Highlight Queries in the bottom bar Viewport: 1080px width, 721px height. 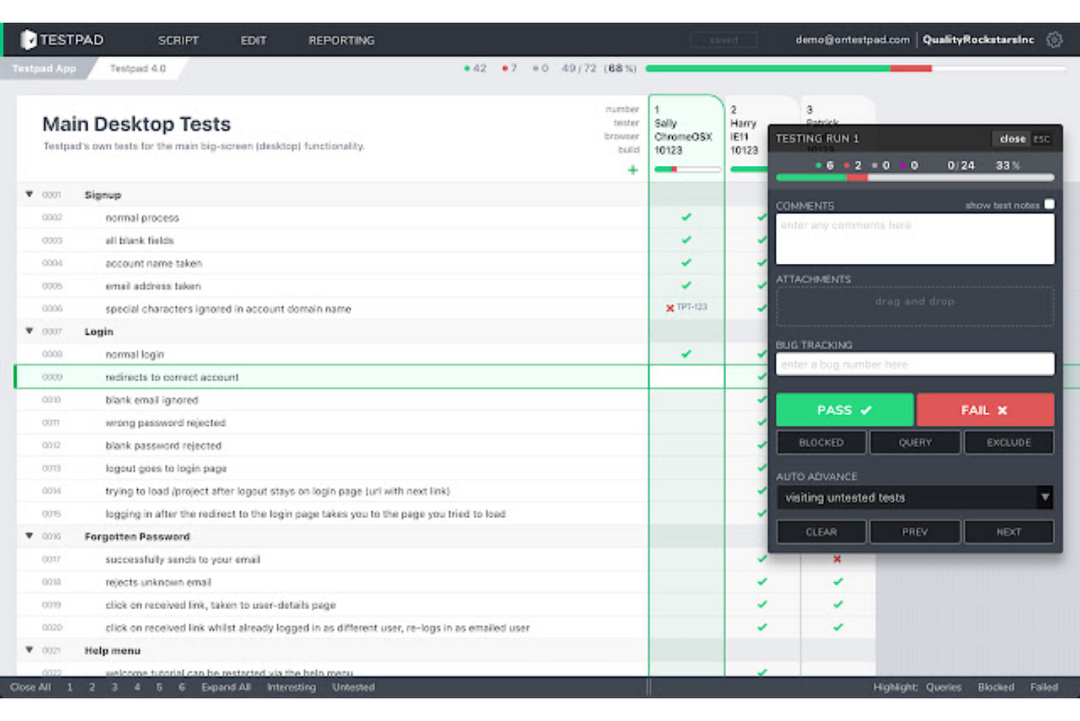pos(944,687)
